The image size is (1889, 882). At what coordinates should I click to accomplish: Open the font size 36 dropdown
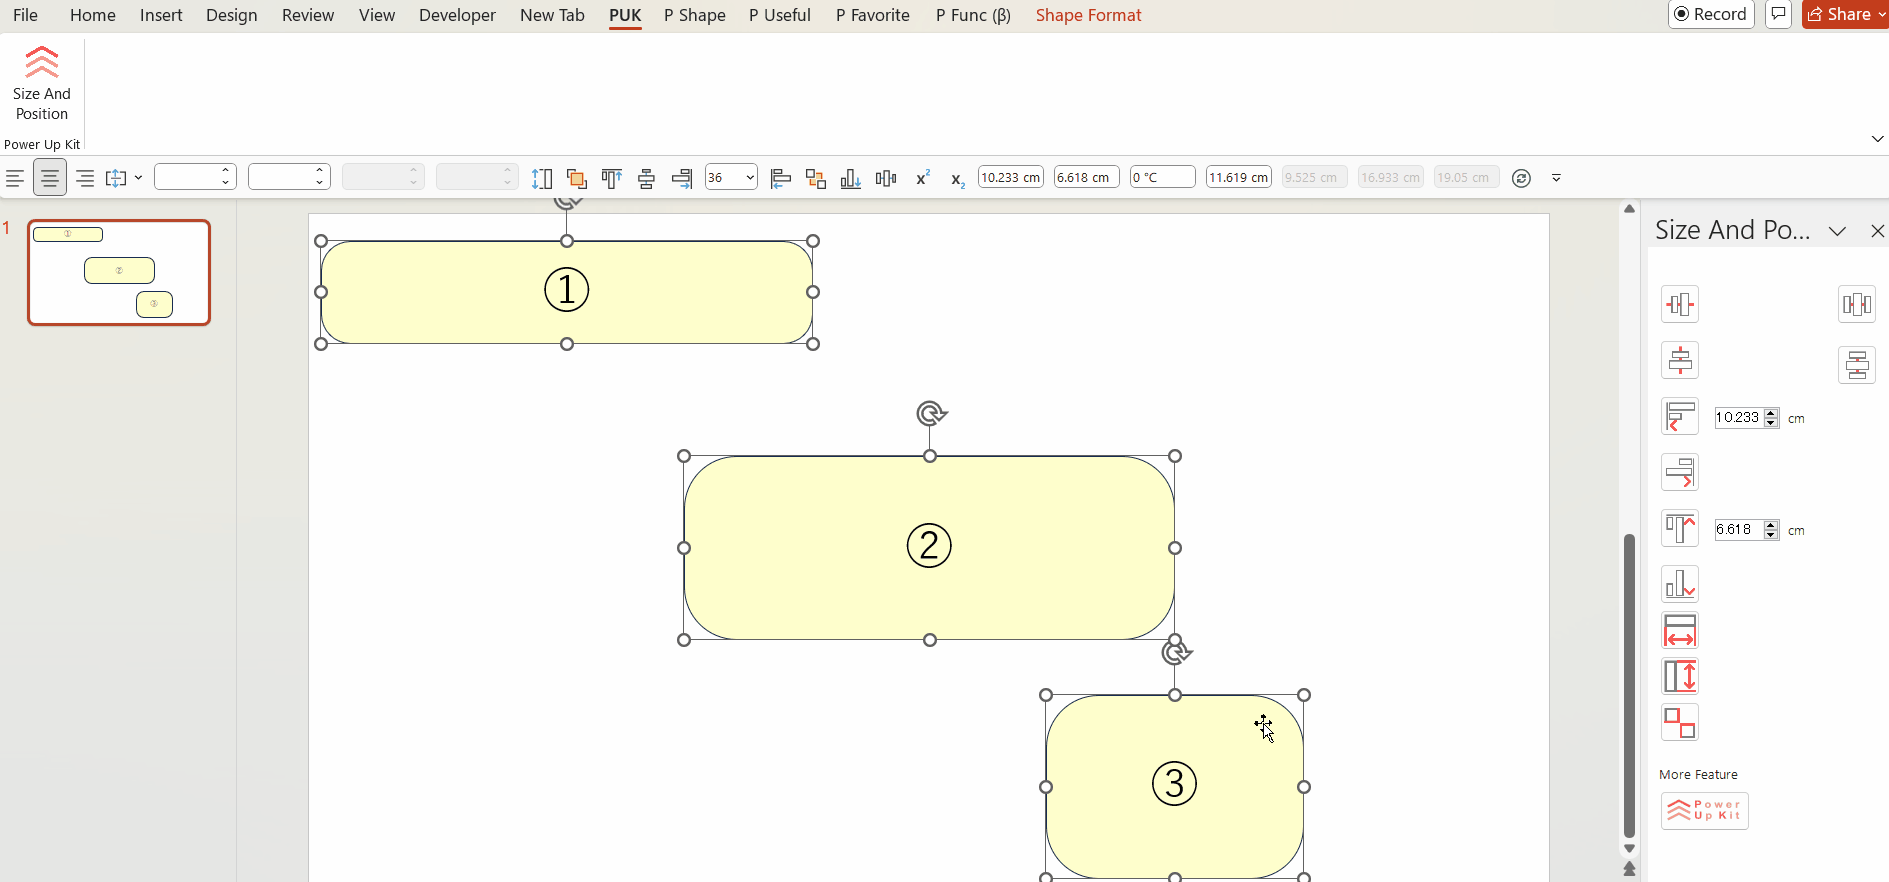(x=749, y=178)
